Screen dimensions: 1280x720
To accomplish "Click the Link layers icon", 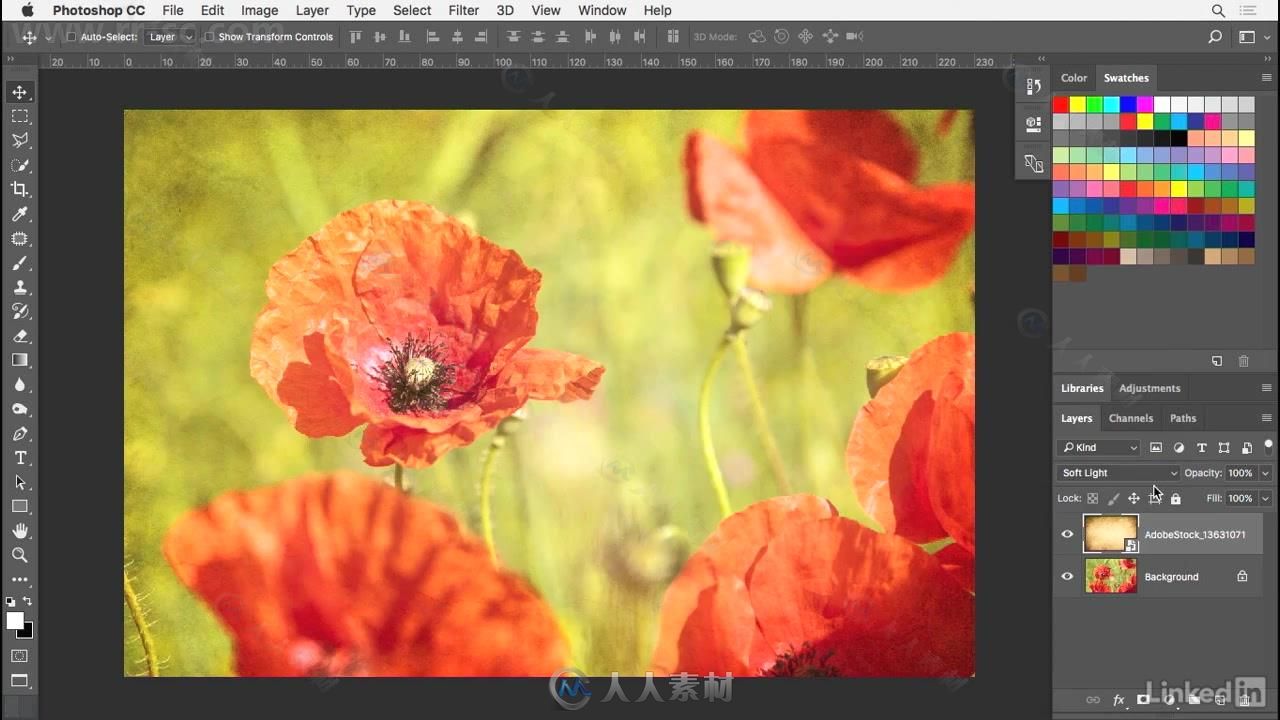I will [x=1093, y=700].
